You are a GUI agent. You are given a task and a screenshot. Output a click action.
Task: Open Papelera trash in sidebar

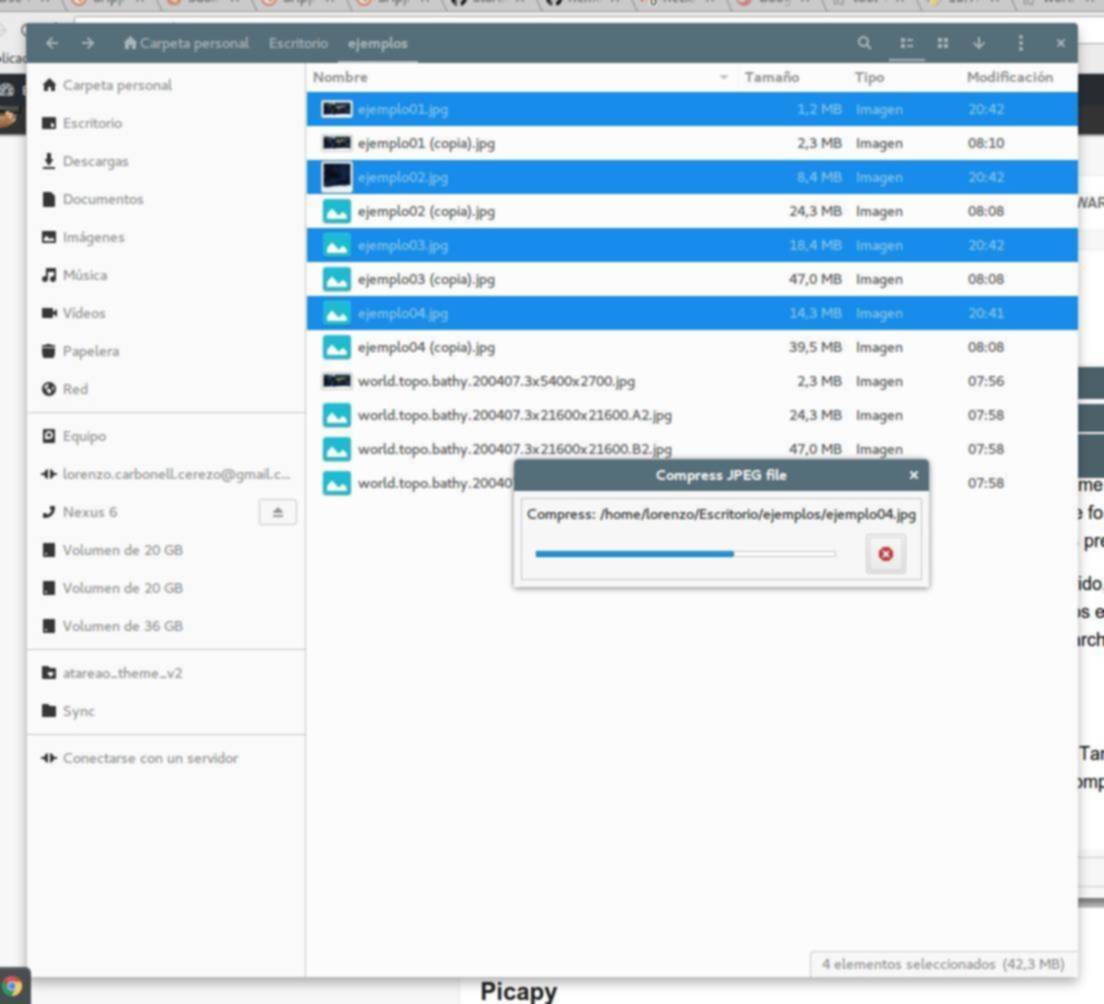pyautogui.click(x=90, y=351)
